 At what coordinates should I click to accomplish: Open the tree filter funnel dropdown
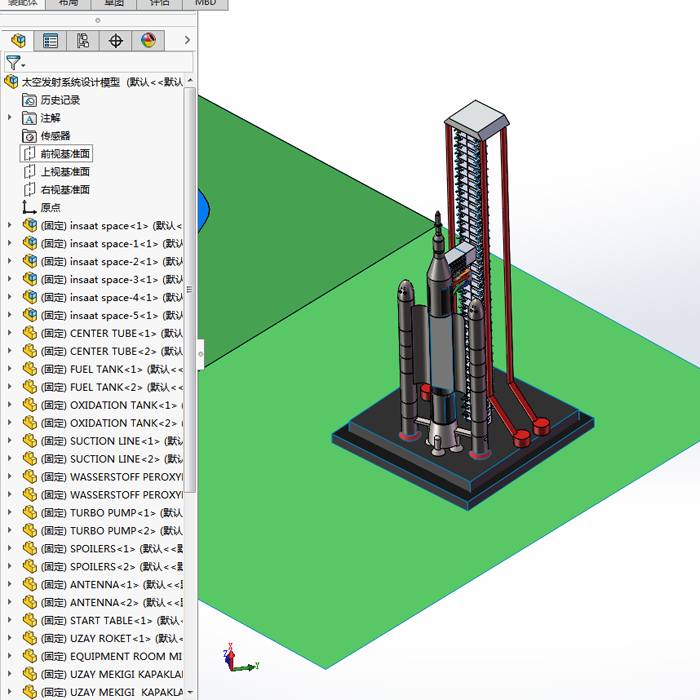pos(15,62)
